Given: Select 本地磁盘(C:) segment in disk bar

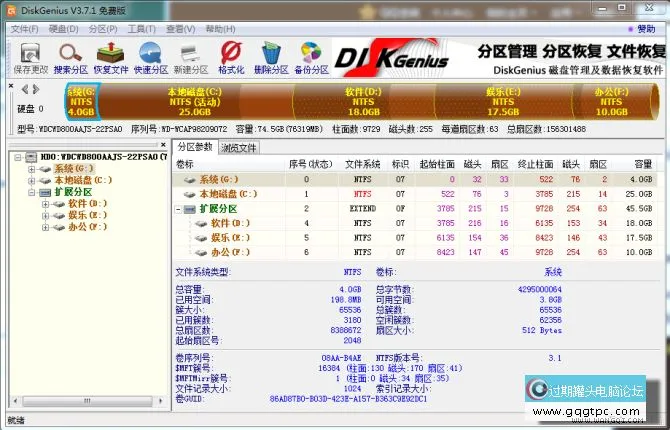Looking at the screenshot, I should click(x=195, y=102).
